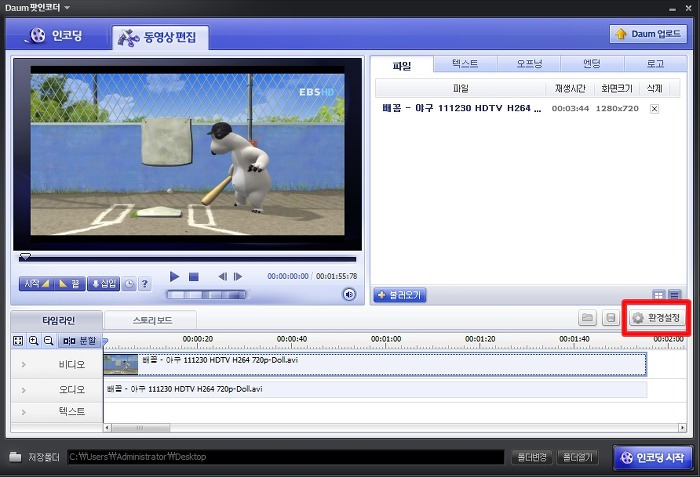Click the 파일 column header
The image size is (700, 477).
click(x=460, y=88)
